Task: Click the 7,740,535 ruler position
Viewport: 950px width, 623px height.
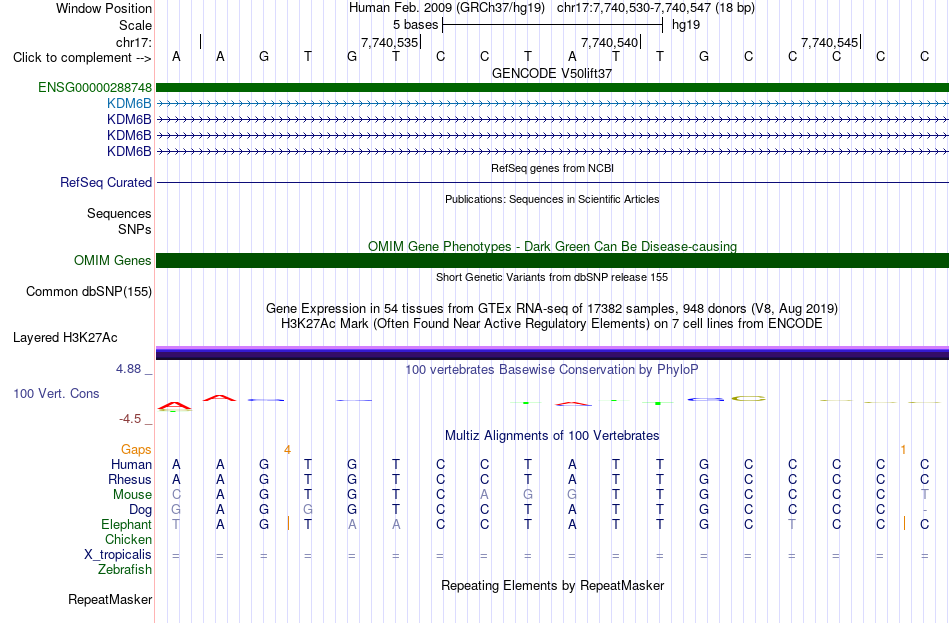Action: [x=390, y=42]
